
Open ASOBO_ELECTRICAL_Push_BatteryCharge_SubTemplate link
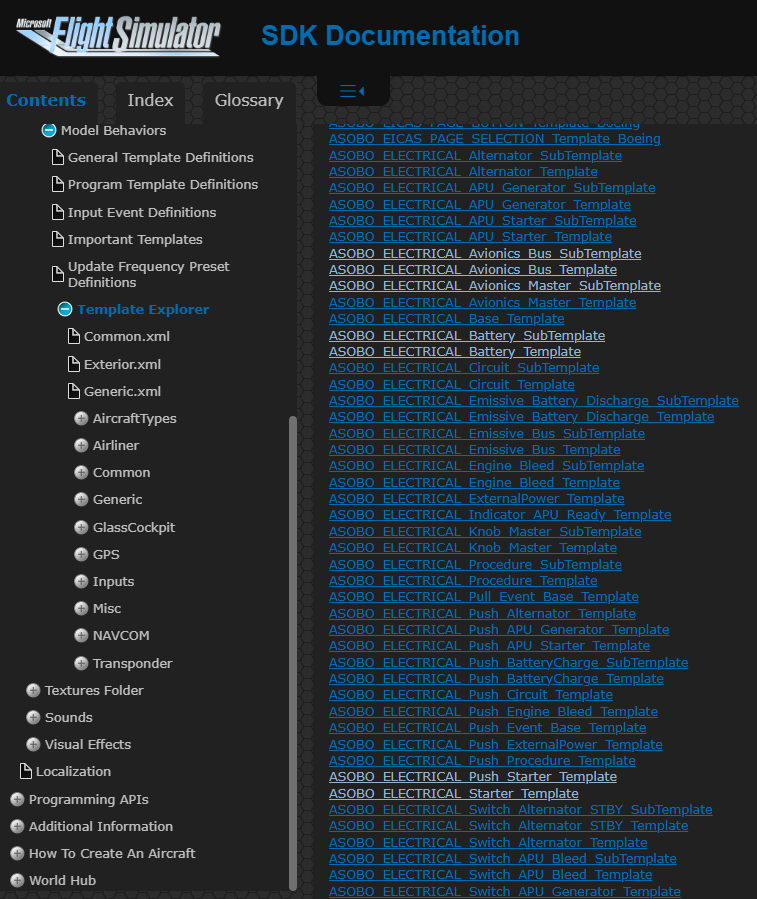click(x=509, y=662)
